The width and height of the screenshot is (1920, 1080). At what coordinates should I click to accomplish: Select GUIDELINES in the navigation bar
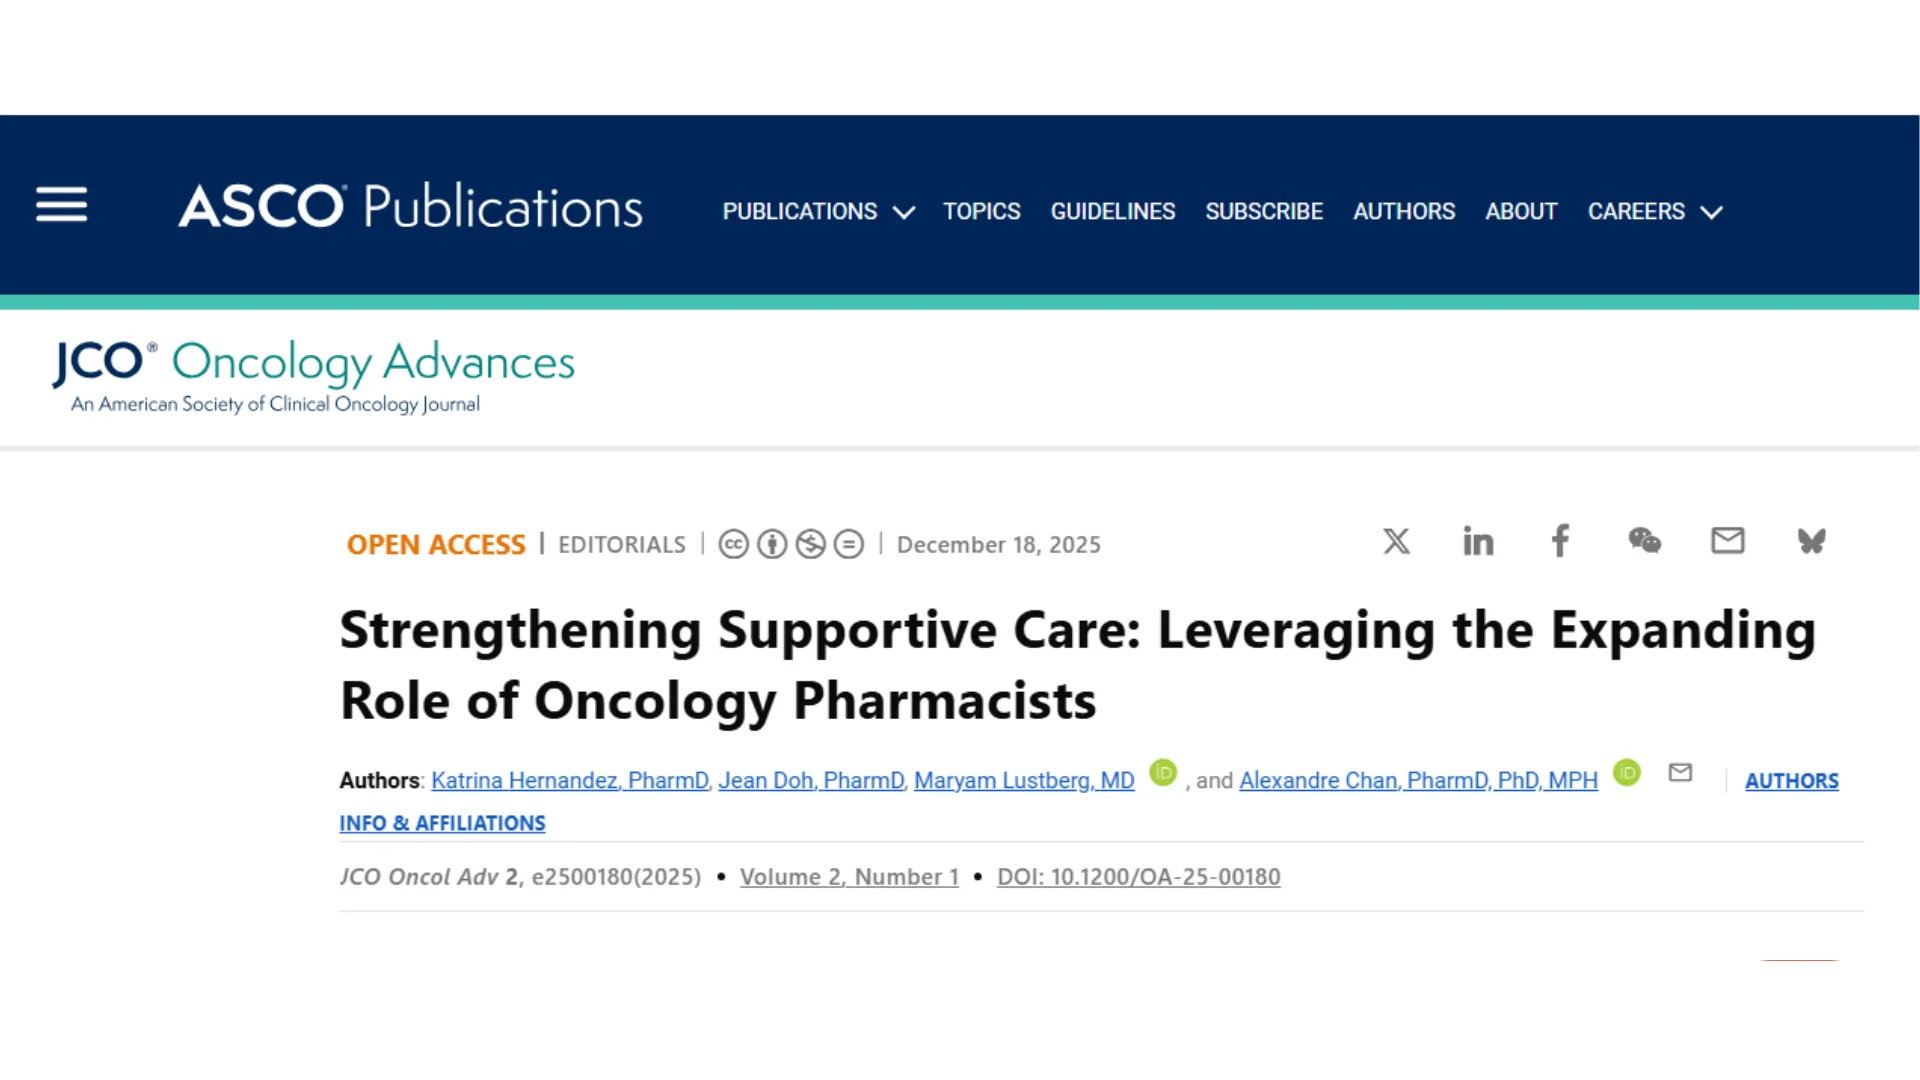click(x=1112, y=211)
